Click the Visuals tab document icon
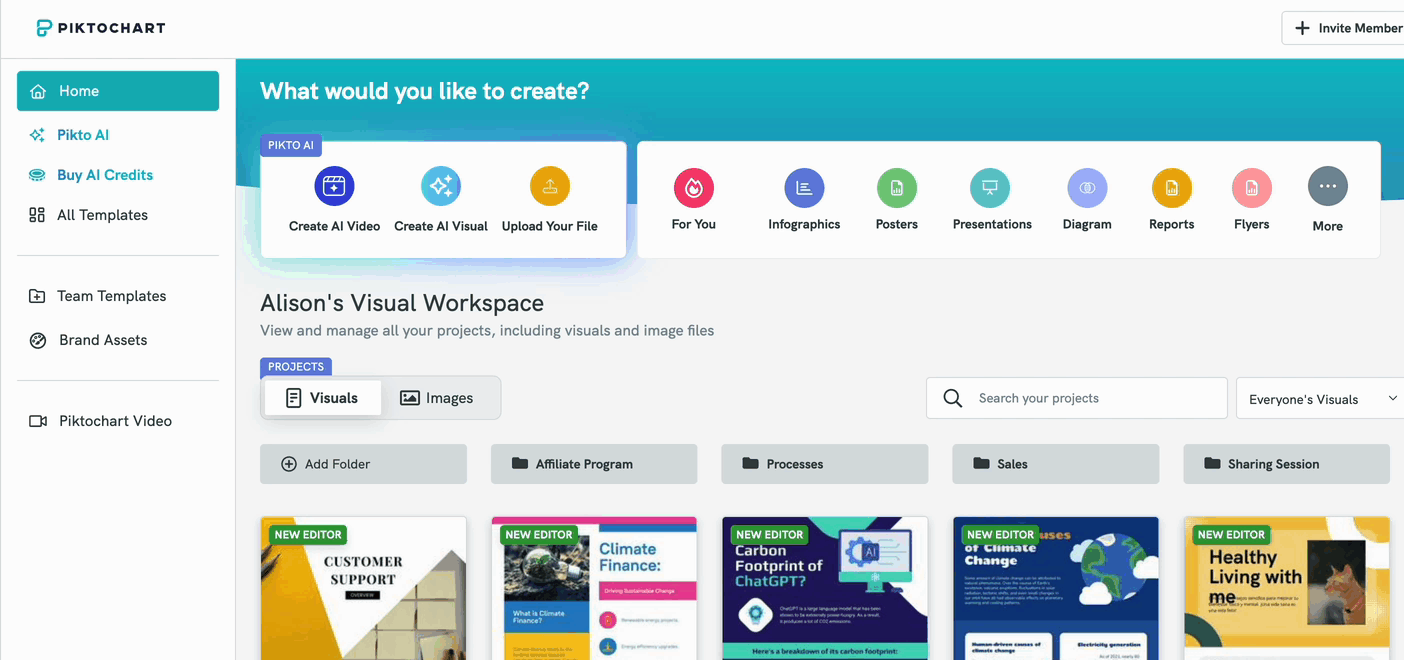 pyautogui.click(x=293, y=398)
